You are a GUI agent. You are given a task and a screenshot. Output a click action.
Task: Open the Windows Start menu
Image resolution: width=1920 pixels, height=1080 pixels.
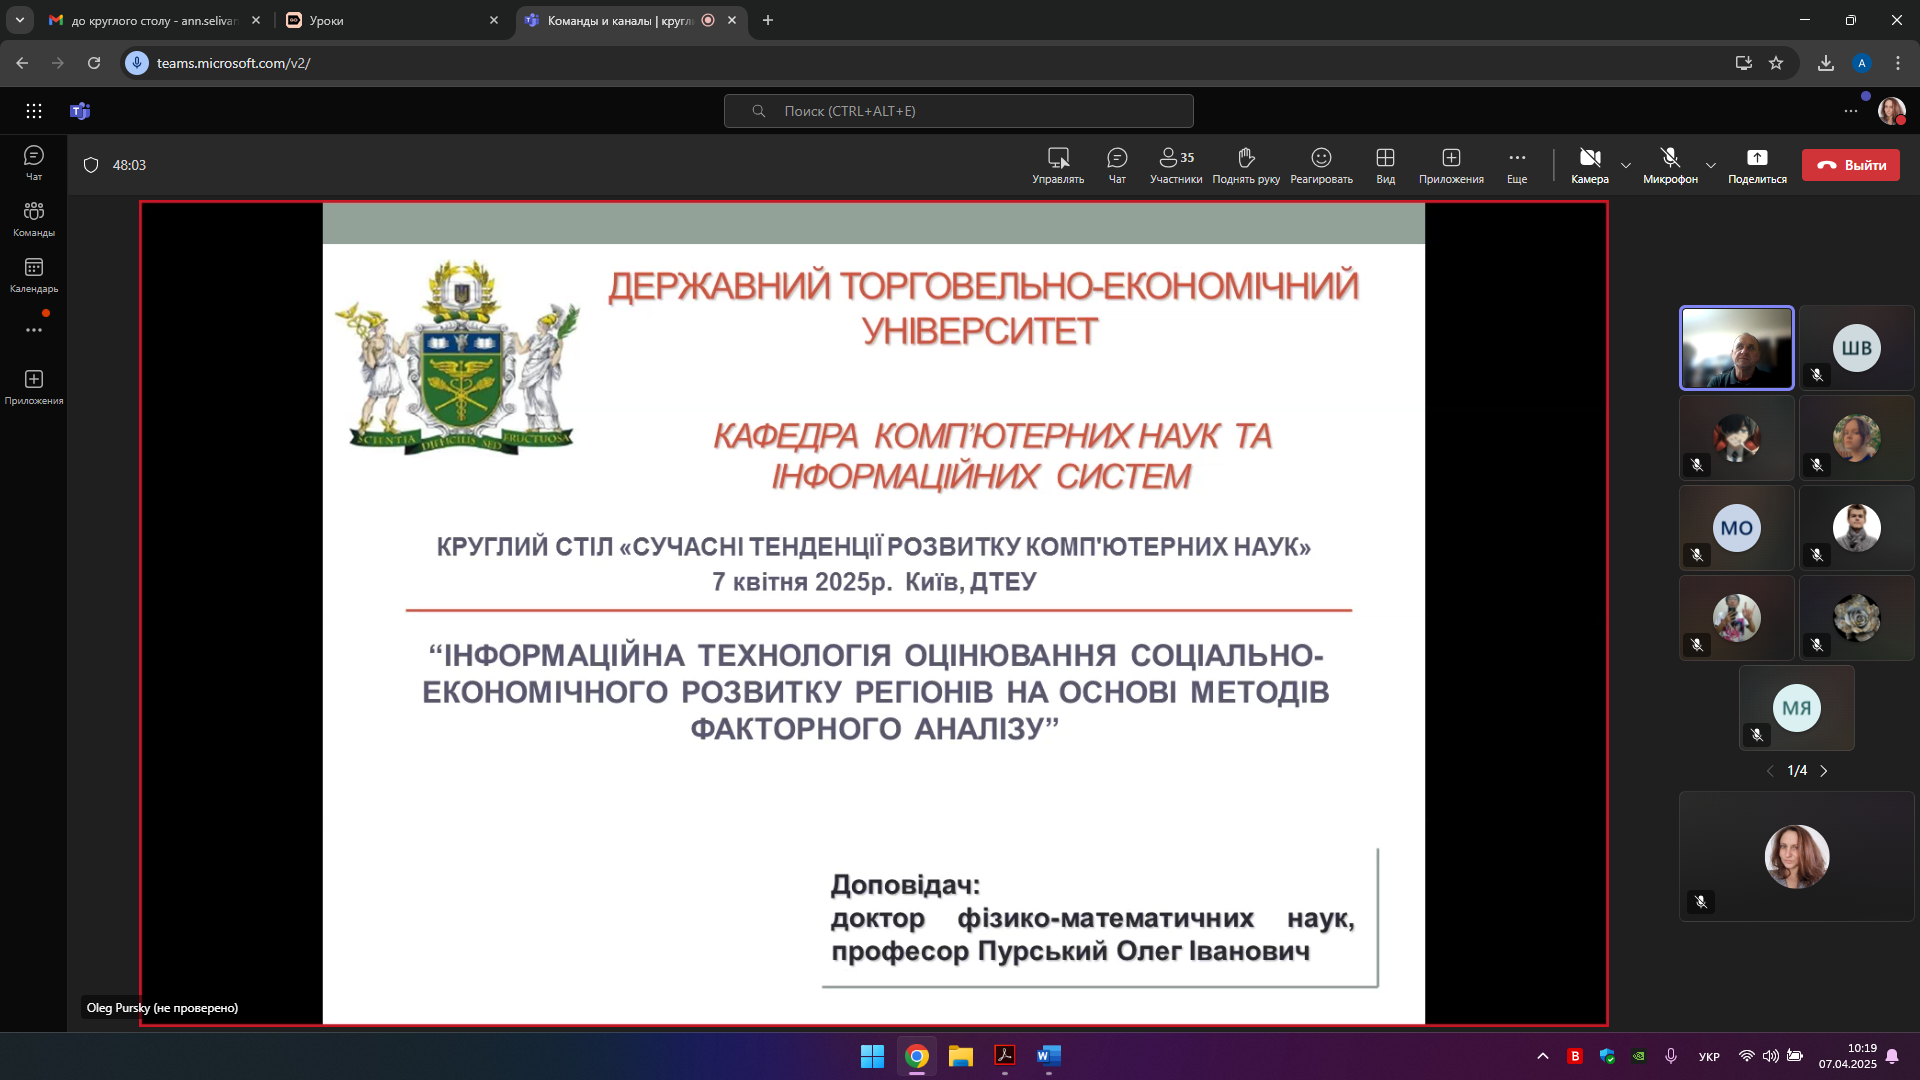pos(872,1056)
